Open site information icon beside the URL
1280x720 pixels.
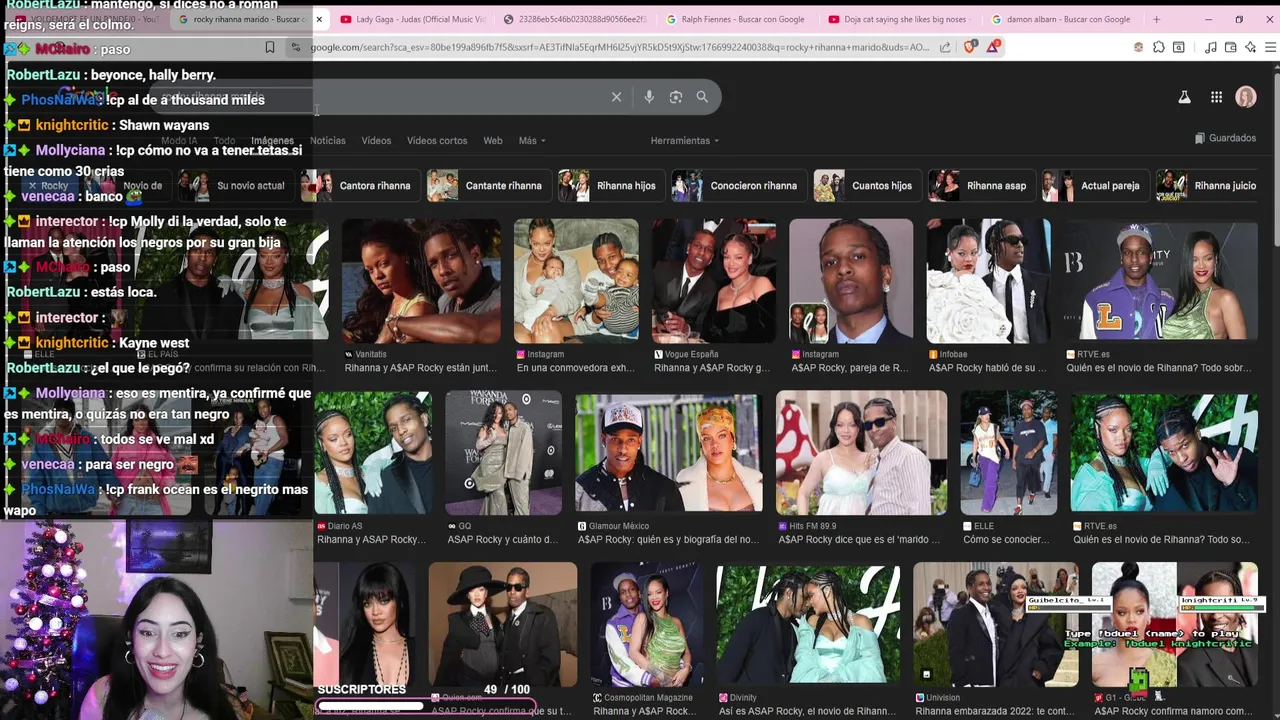[295, 47]
